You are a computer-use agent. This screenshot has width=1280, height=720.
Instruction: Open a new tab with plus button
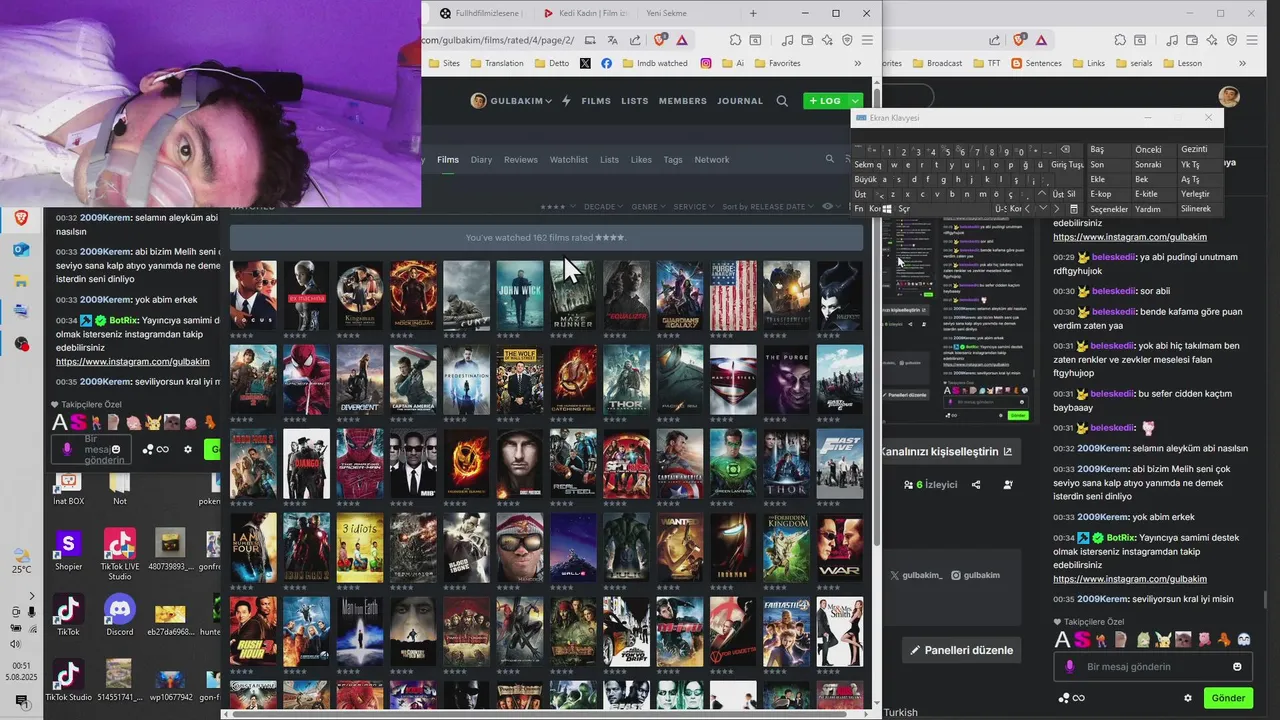[x=753, y=13]
